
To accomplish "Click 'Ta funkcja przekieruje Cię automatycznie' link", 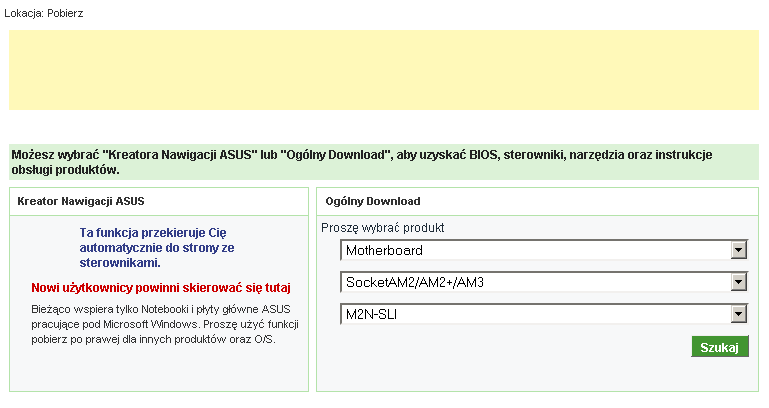I will pos(156,248).
